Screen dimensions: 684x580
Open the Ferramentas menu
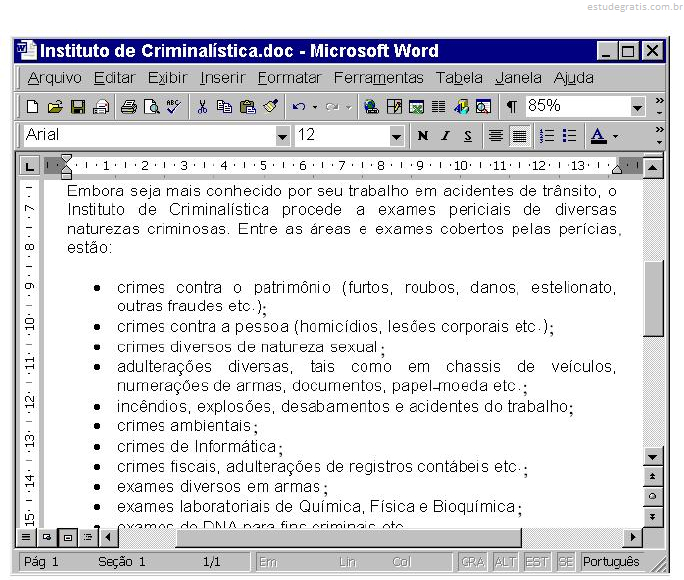(x=378, y=78)
